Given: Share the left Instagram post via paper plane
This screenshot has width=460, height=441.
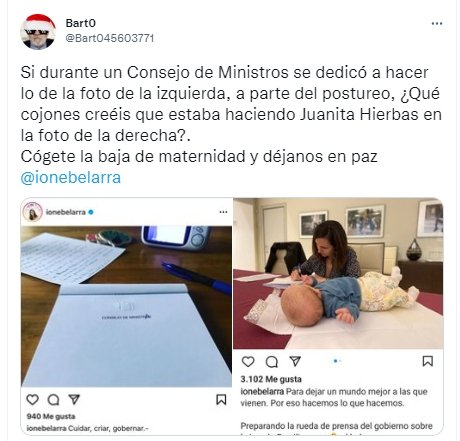Looking at the screenshot, I should (74, 399).
